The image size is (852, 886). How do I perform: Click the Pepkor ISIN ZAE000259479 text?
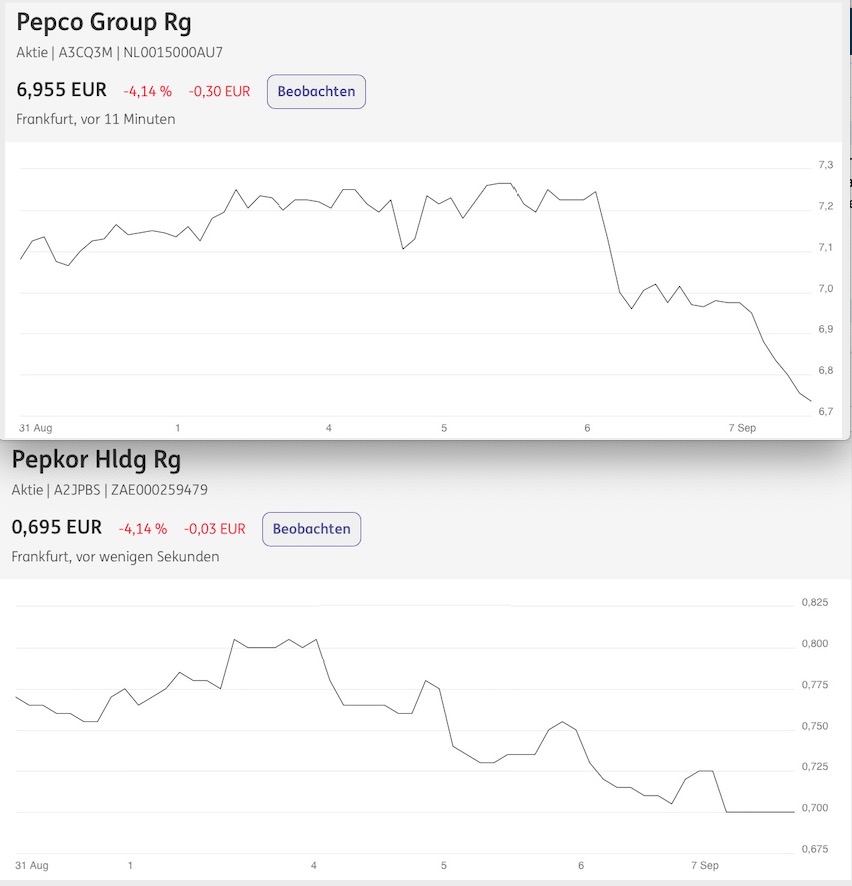tap(162, 489)
